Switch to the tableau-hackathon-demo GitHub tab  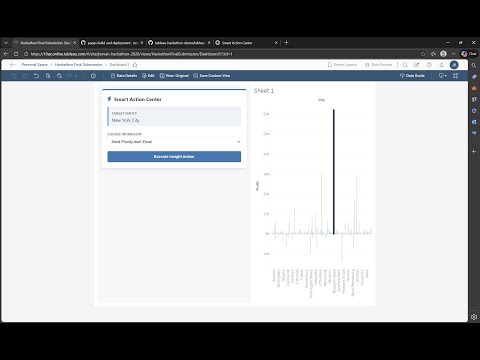tap(179, 43)
